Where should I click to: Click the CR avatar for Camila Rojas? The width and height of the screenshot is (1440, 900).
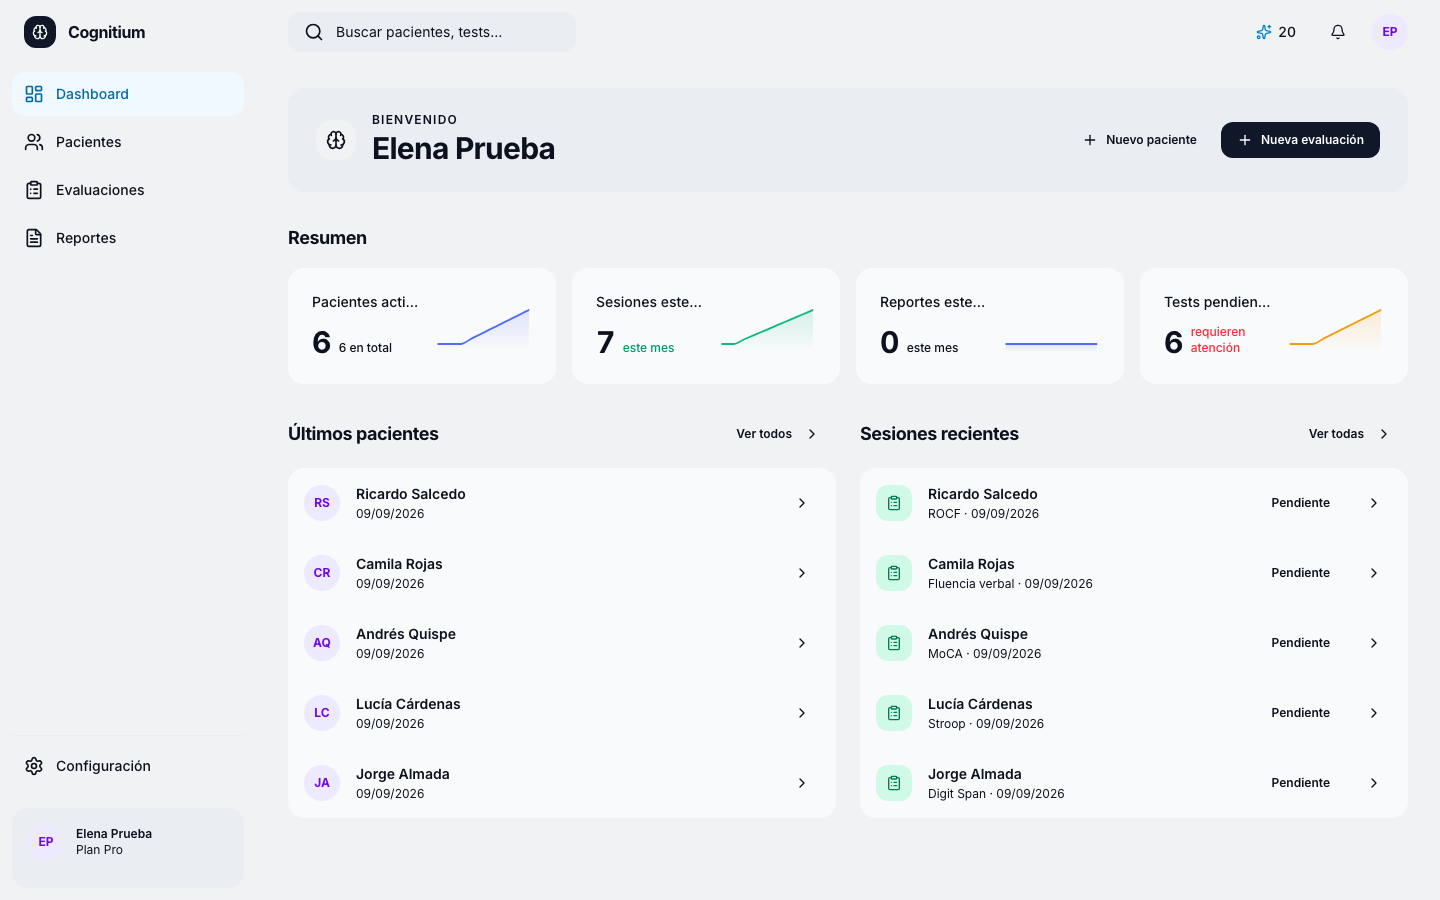[x=322, y=573]
